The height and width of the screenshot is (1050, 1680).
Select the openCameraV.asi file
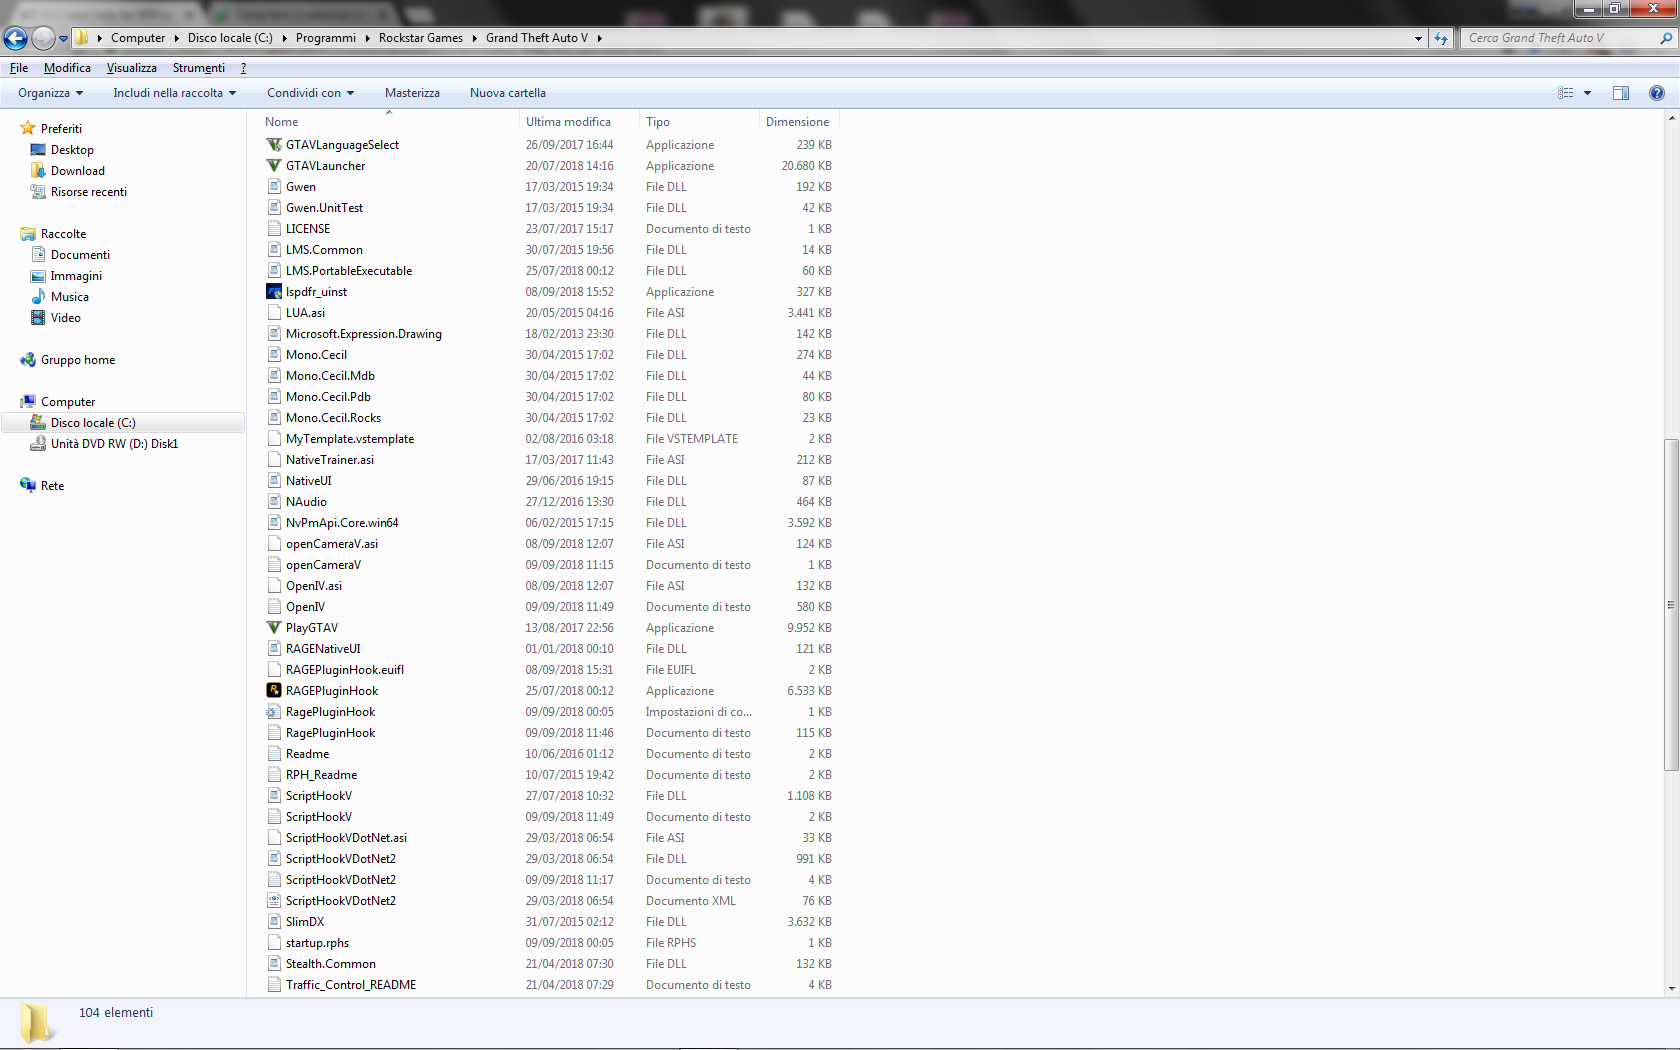point(332,544)
